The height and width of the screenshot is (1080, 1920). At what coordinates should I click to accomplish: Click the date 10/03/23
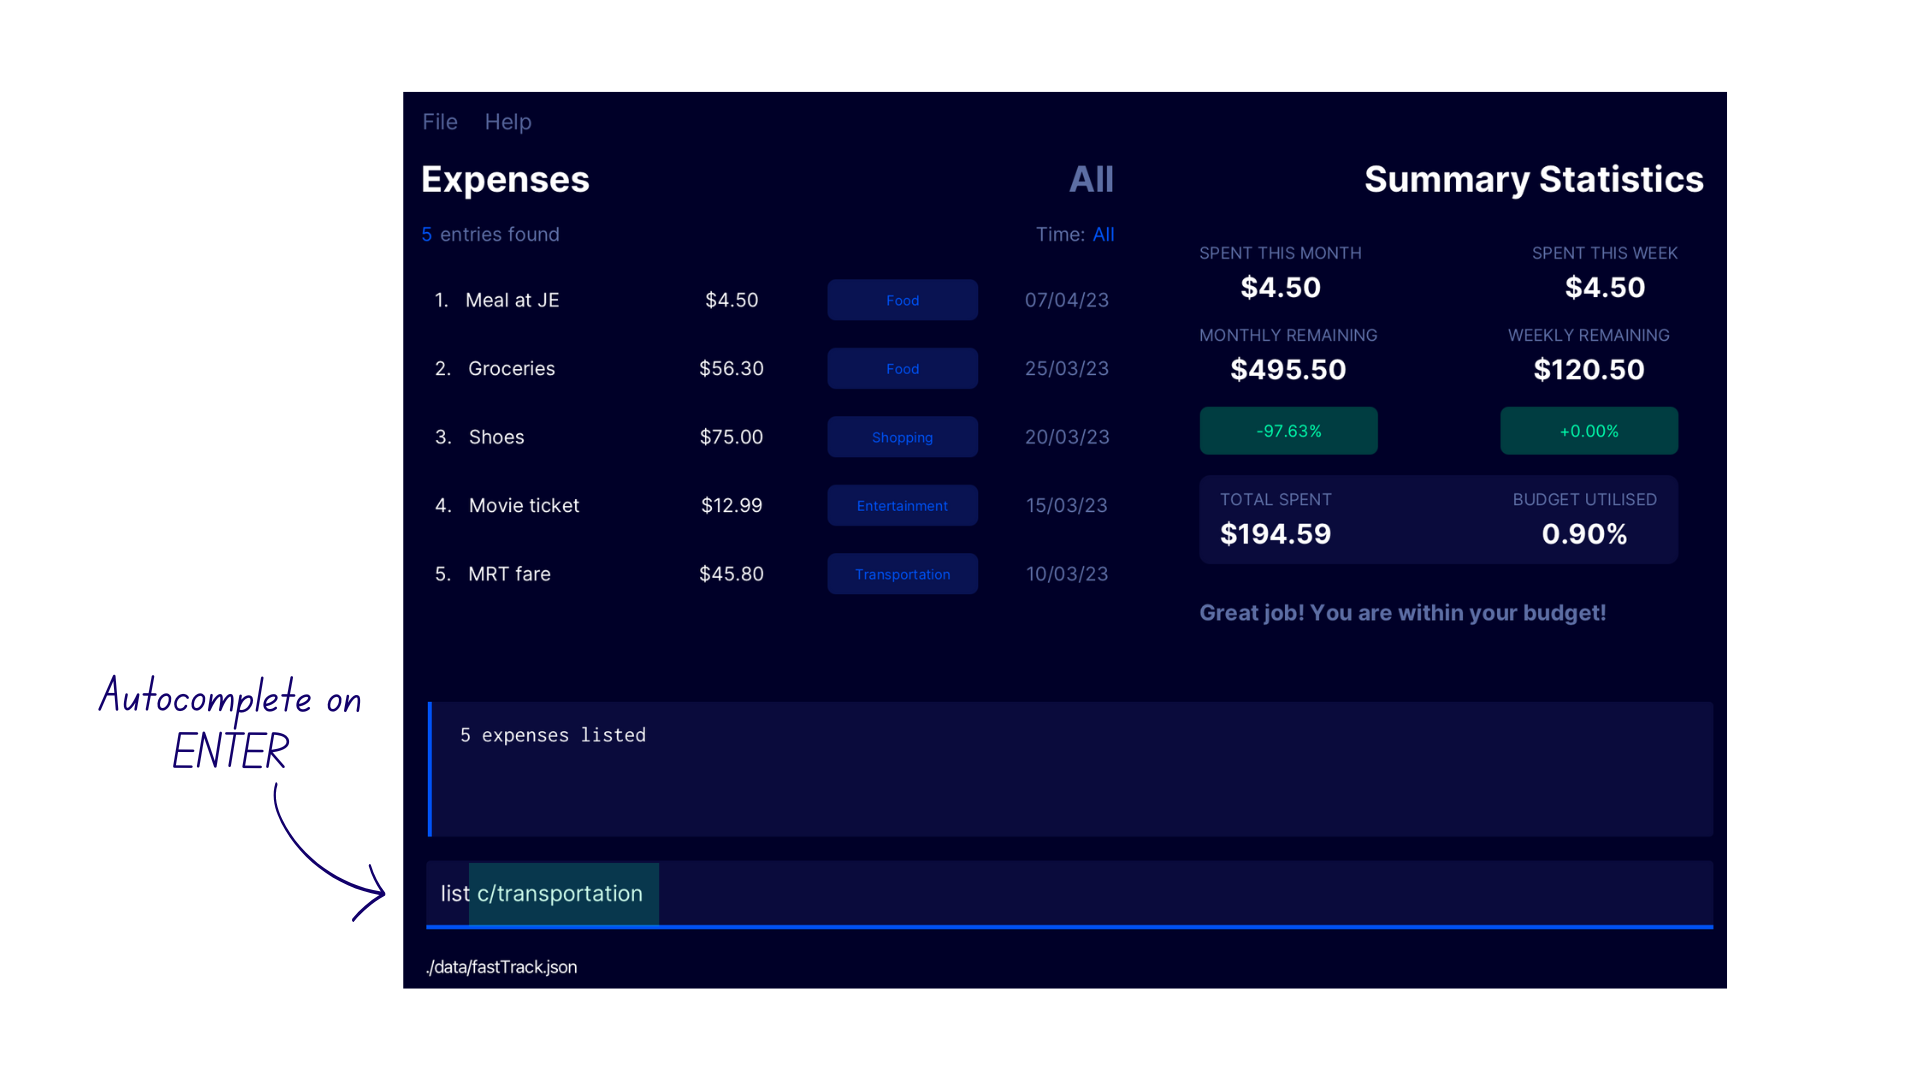tap(1067, 574)
